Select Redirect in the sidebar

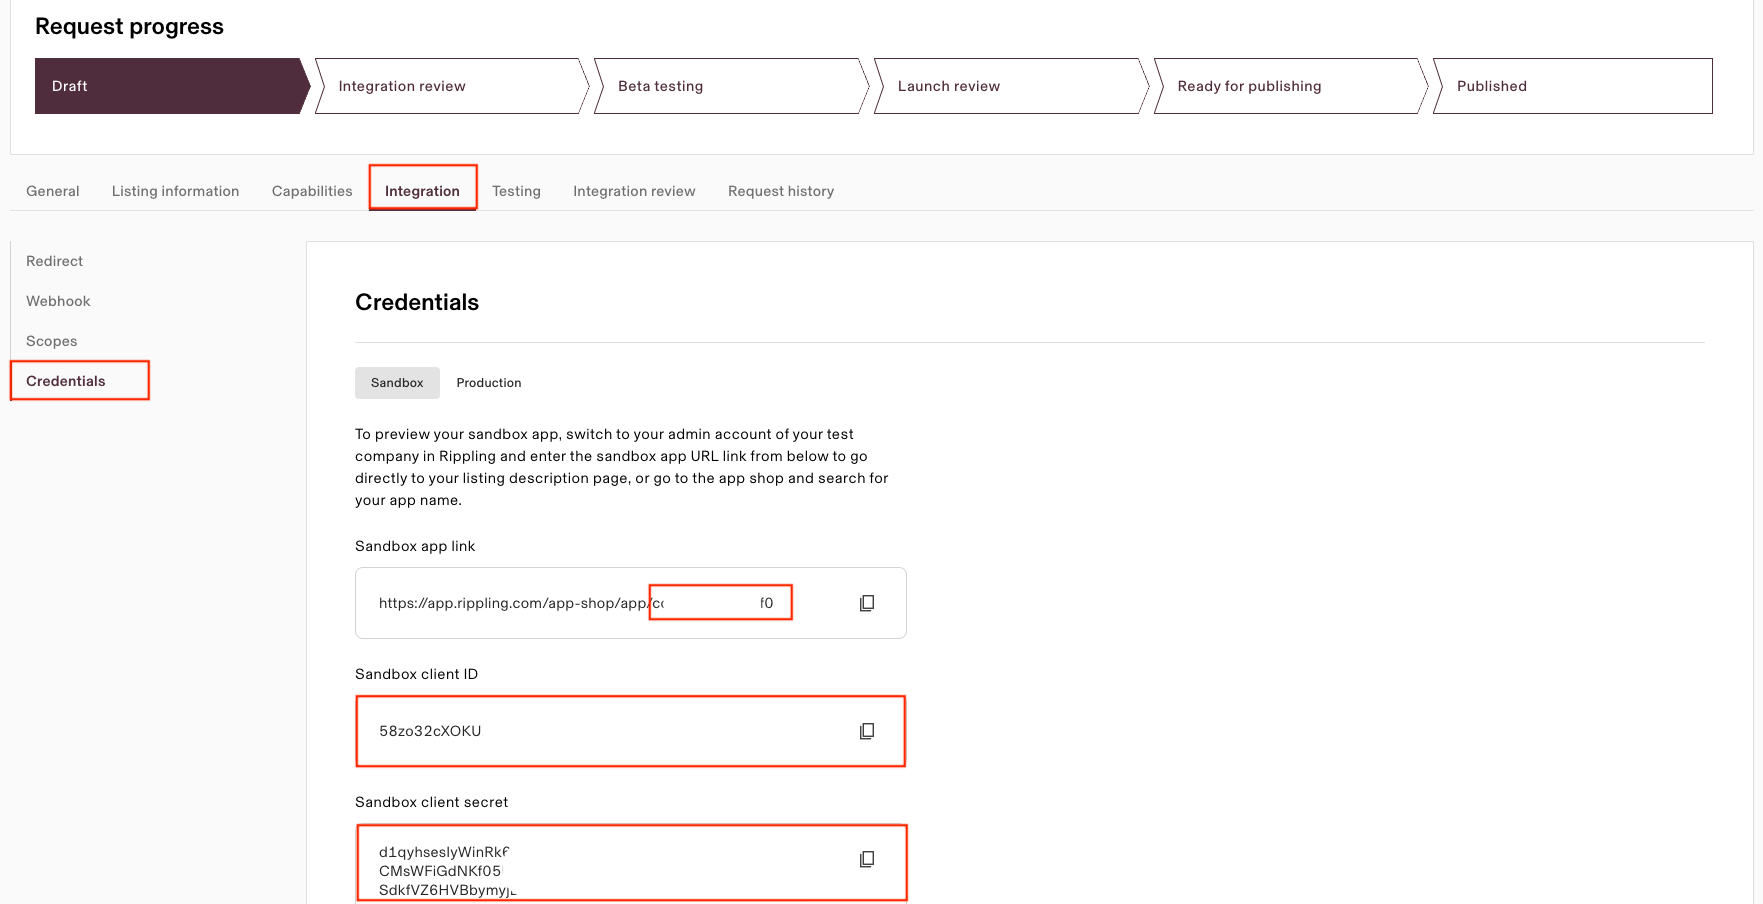pyautogui.click(x=54, y=261)
